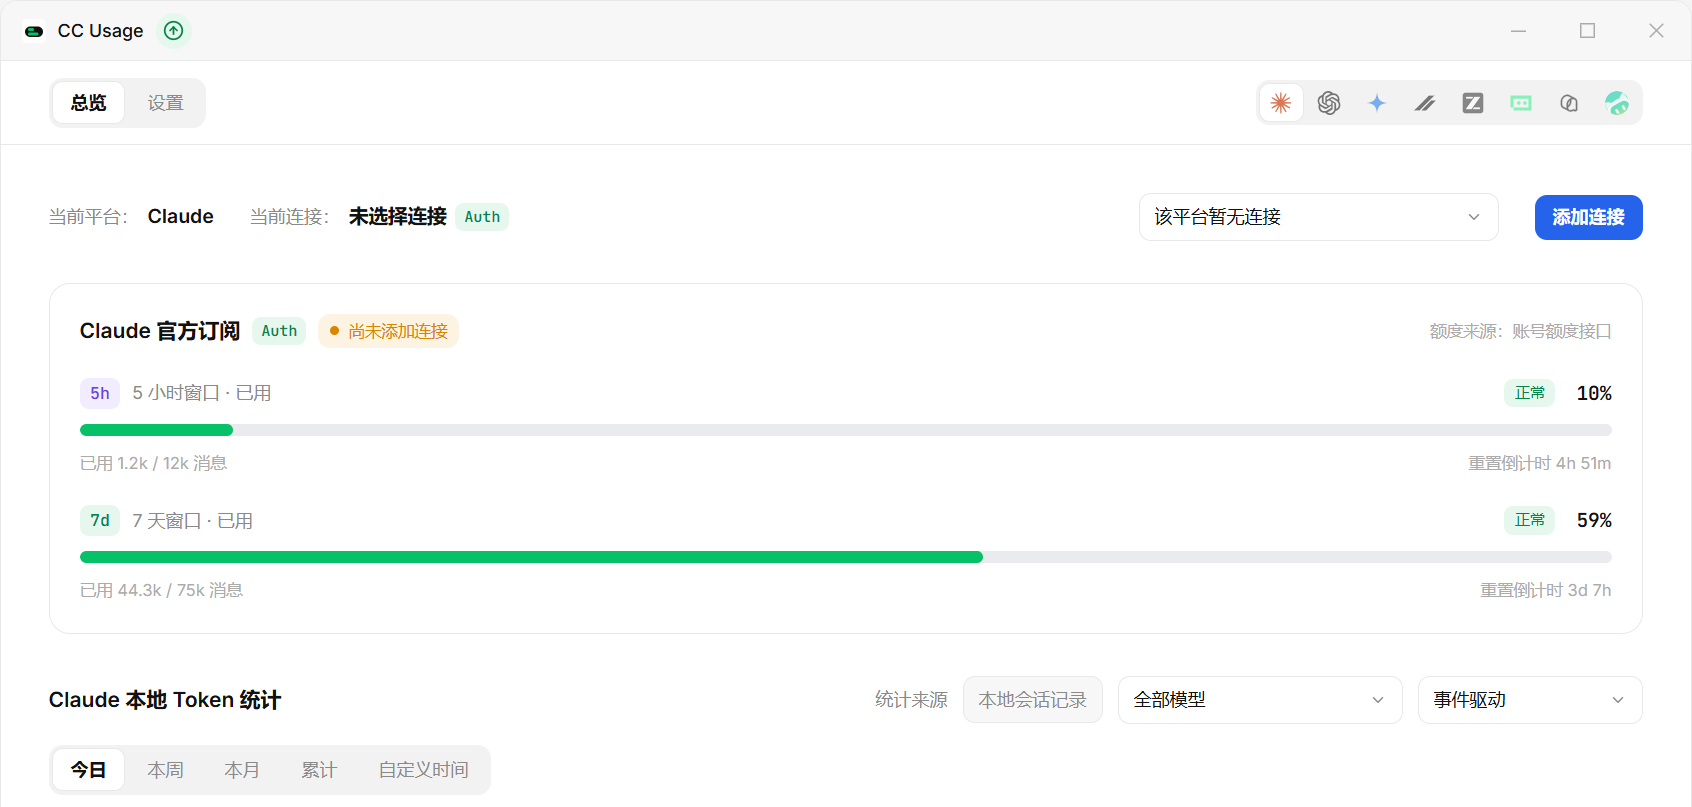Select the 今日 time range tab
This screenshot has width=1692, height=807.
coord(89,770)
